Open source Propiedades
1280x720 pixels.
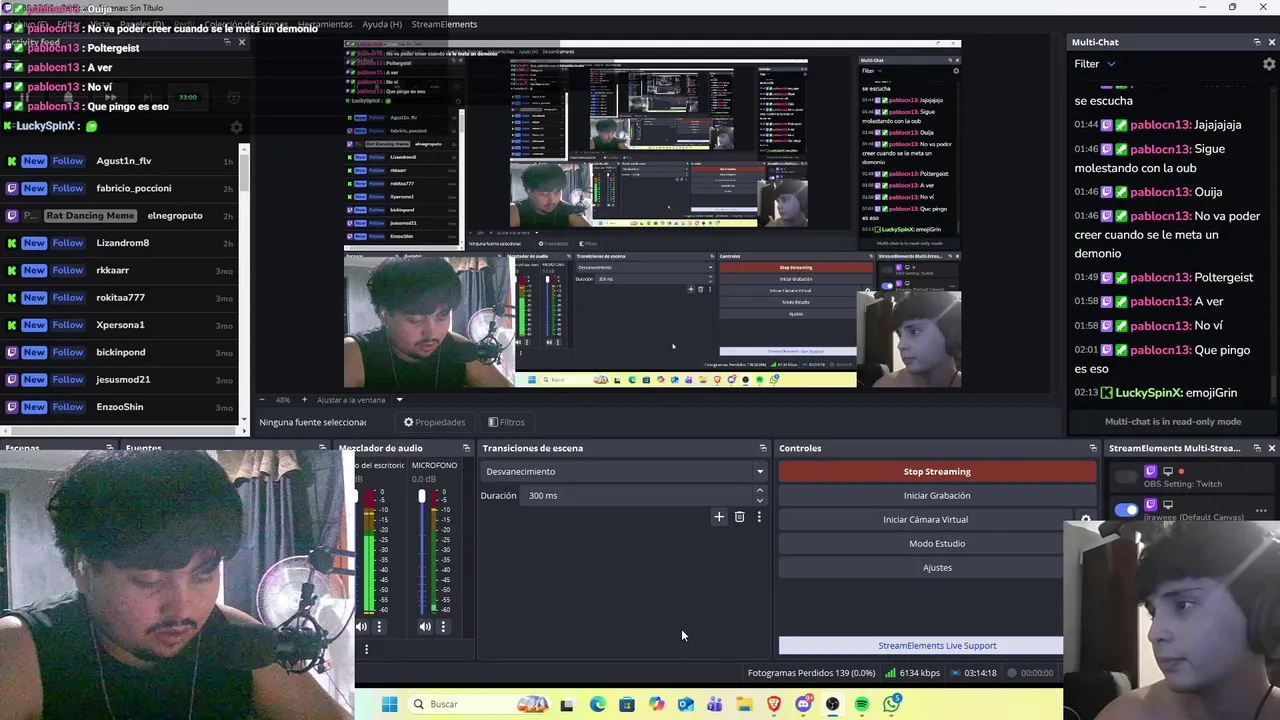tap(435, 422)
